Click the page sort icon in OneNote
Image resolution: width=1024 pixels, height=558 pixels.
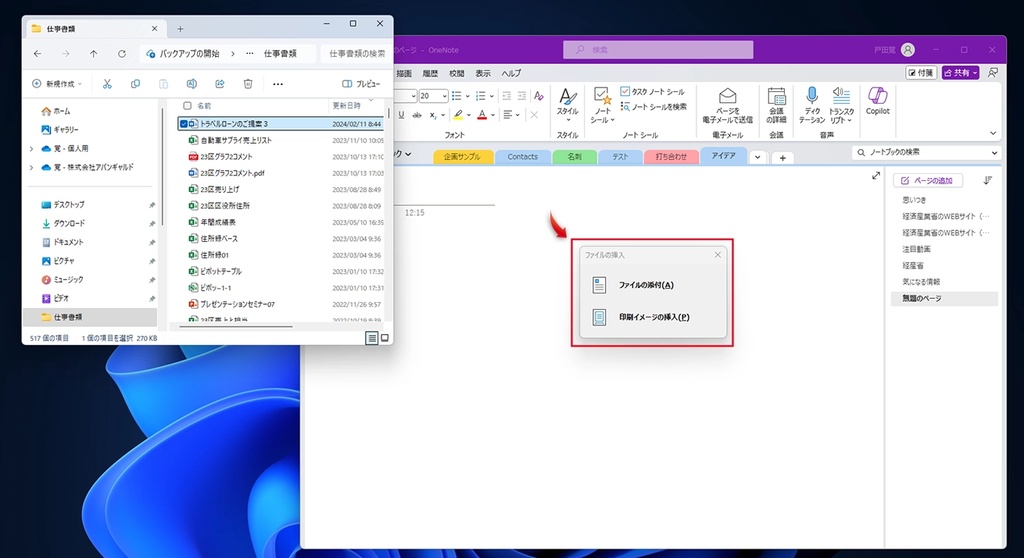987,180
